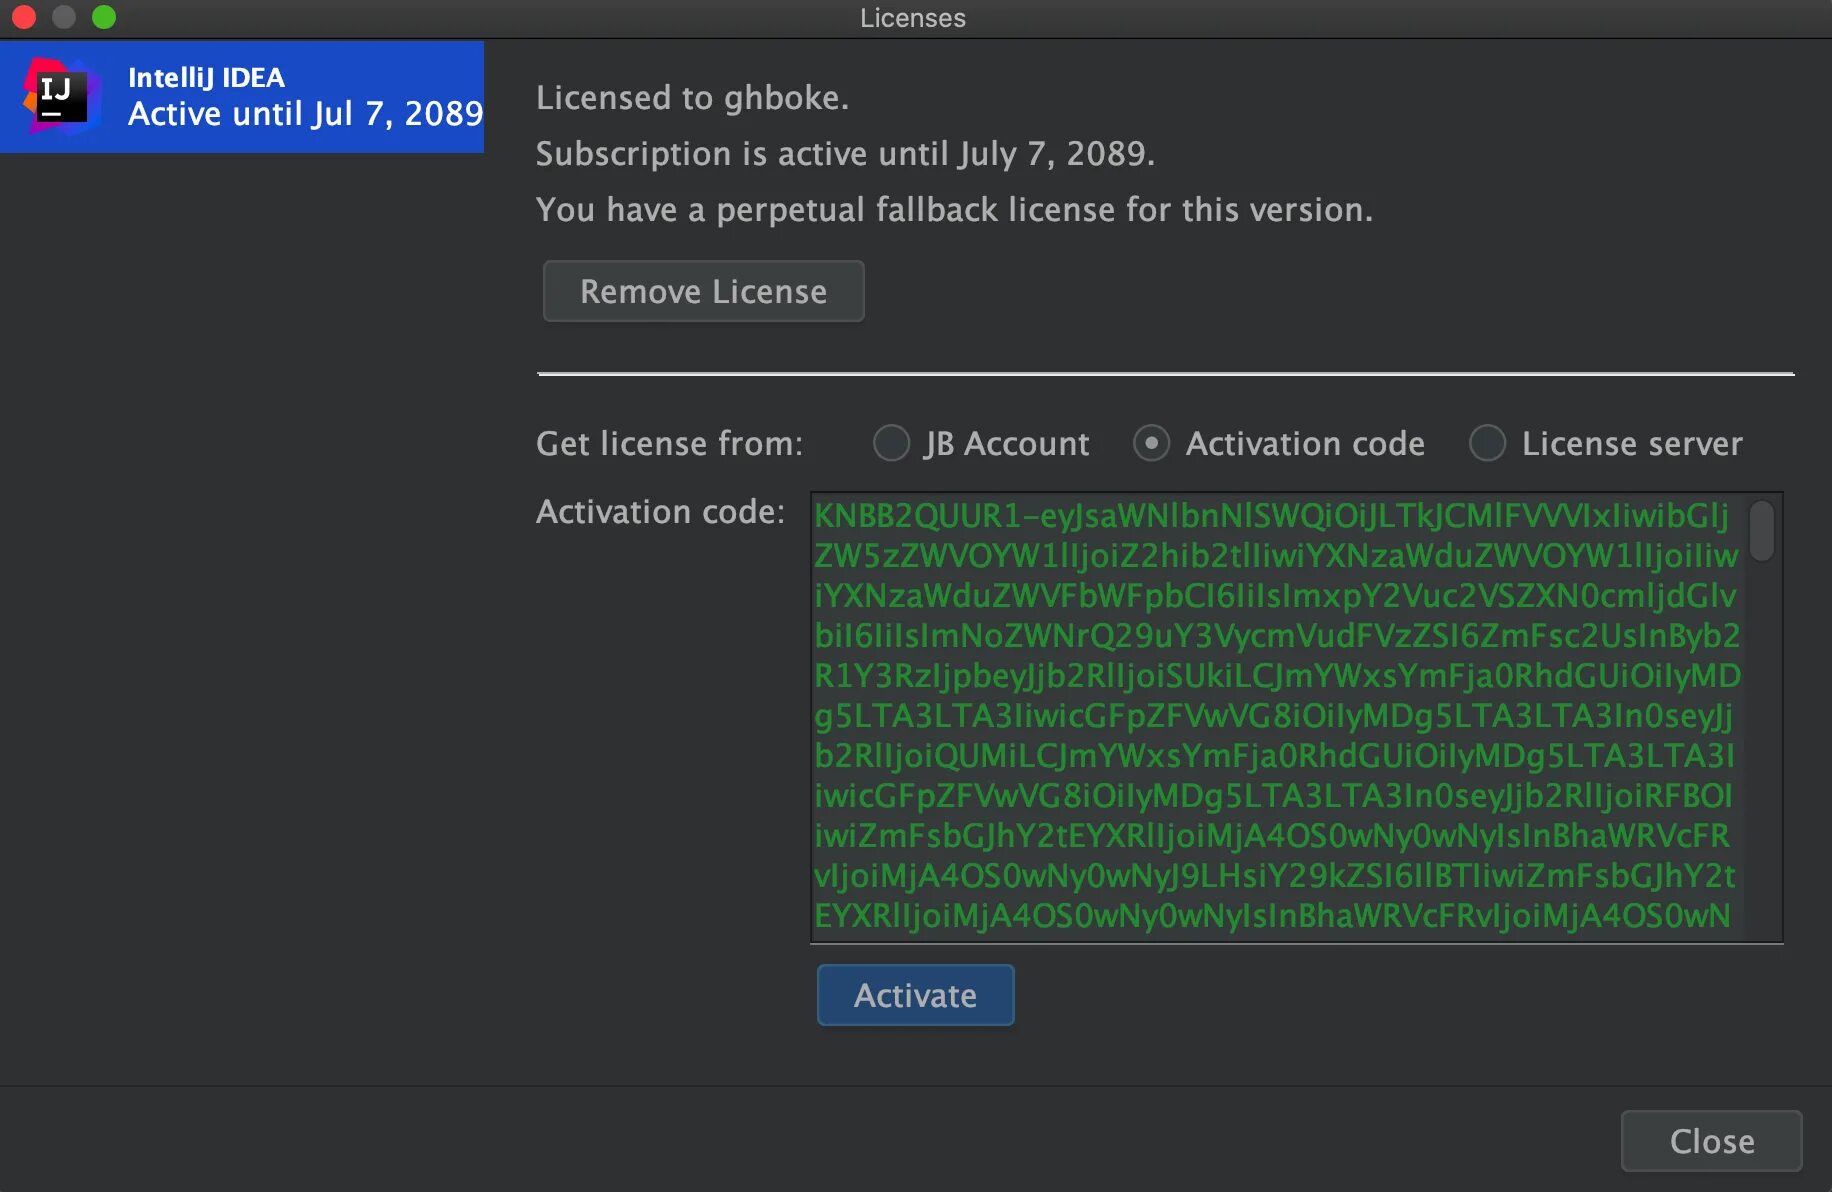Viewport: 1832px width, 1192px height.
Task: Click the yellow minimize circle
Action: [63, 17]
